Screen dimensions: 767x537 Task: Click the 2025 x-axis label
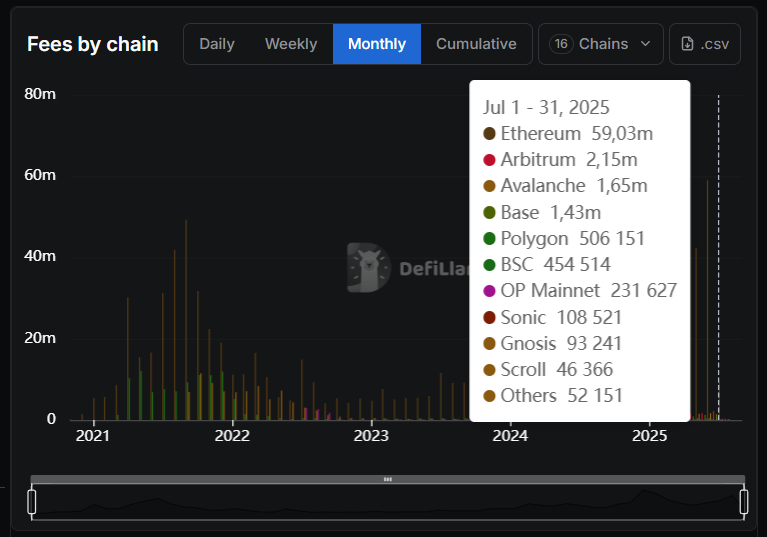[x=650, y=436]
